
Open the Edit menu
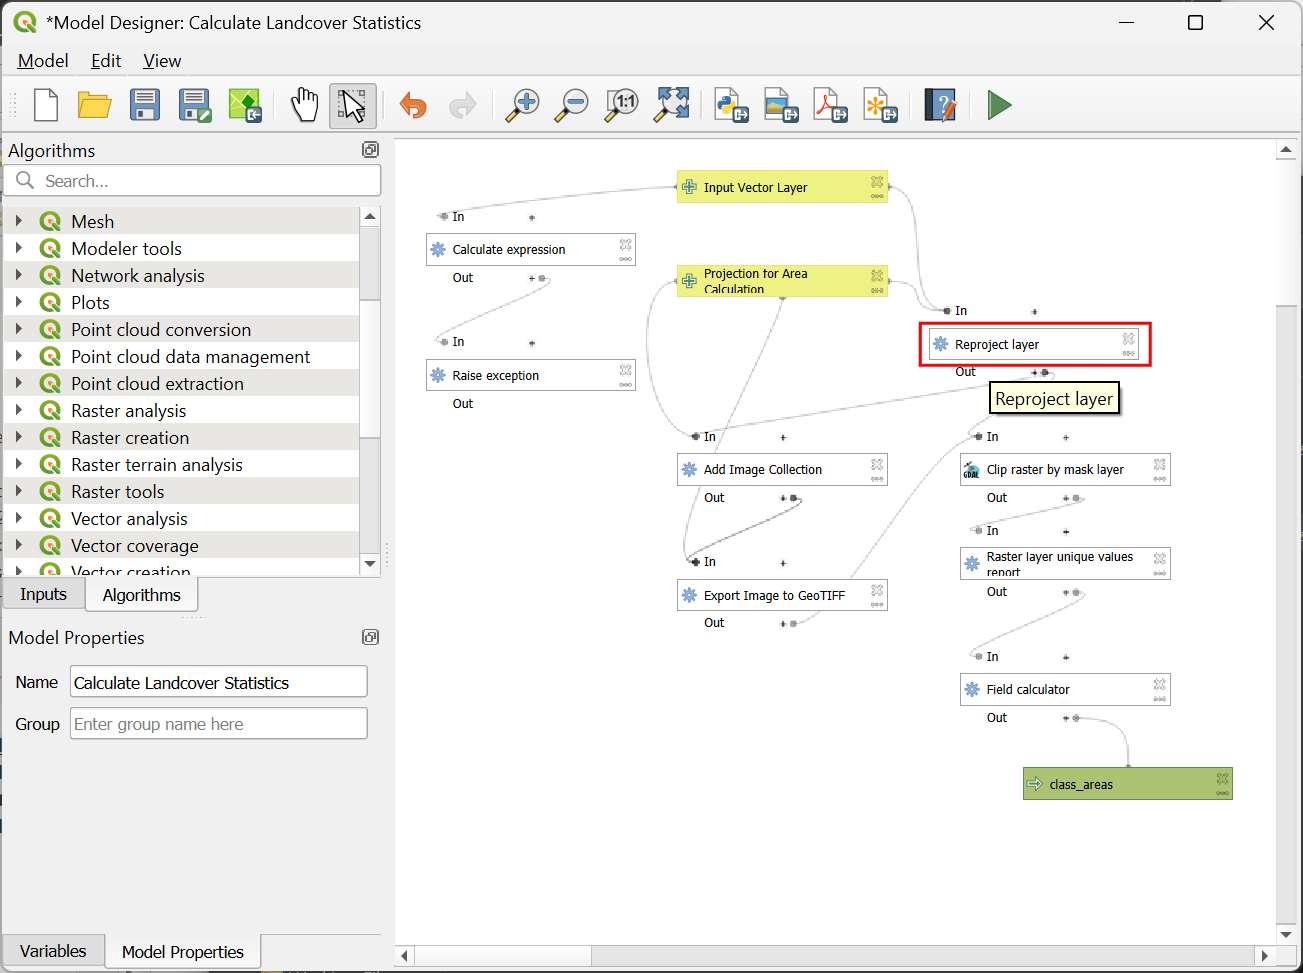click(106, 61)
